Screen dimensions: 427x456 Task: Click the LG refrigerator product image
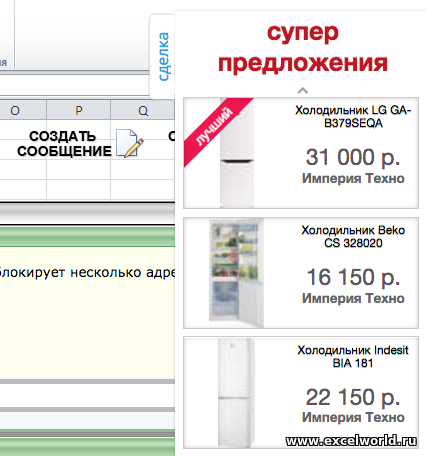click(237, 153)
